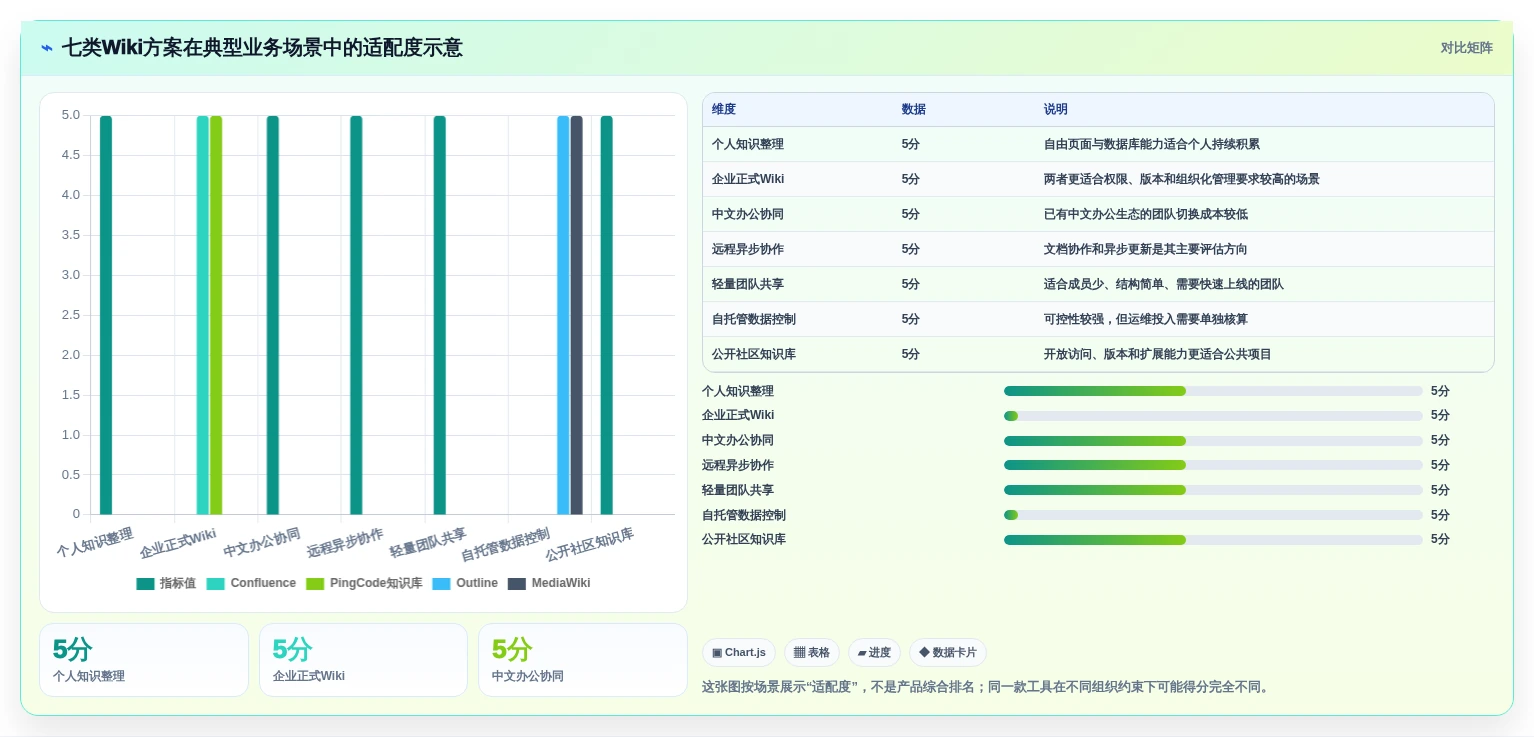Click the 公开社区知识库 bar in chart
Viewport: 1534px width, 737px height.
(606, 315)
